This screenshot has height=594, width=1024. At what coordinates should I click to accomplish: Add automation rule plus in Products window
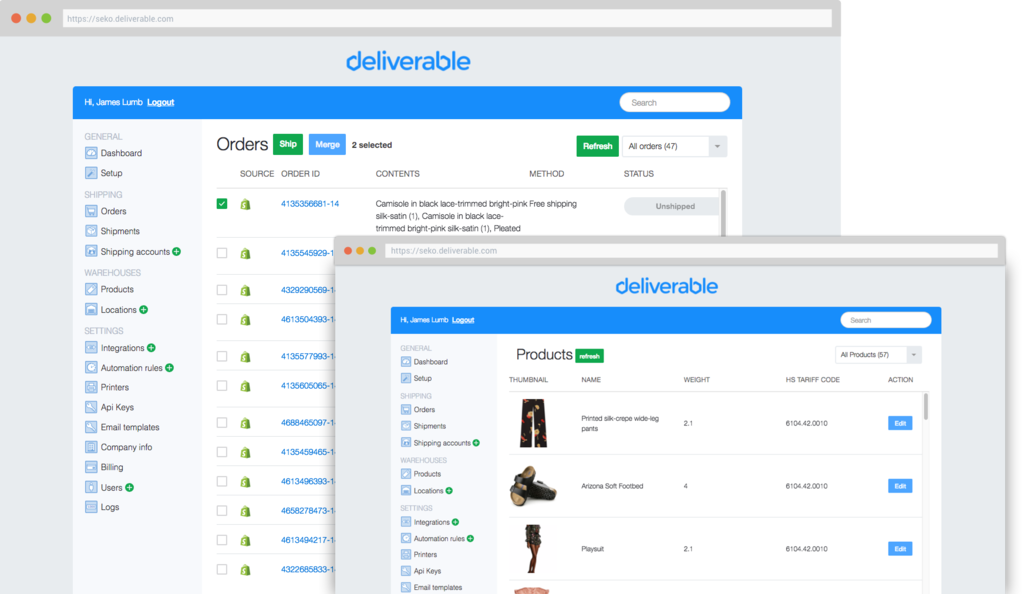click(470, 539)
